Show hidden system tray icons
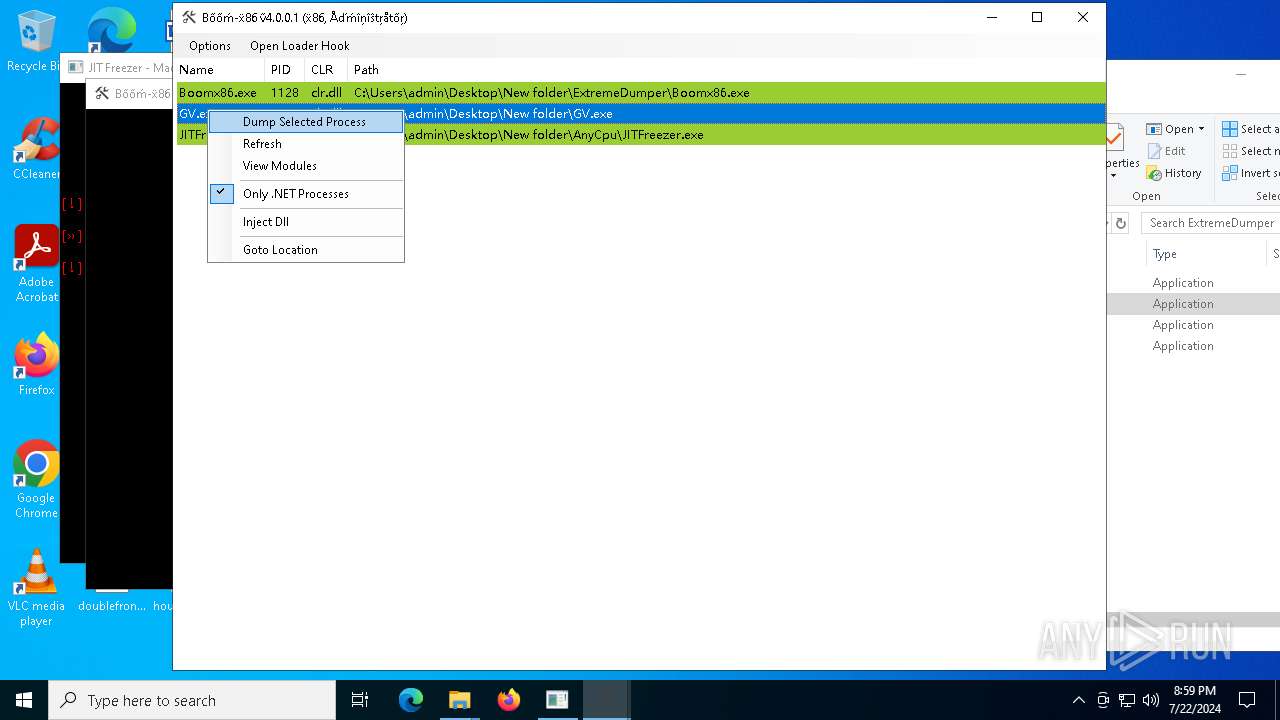The height and width of the screenshot is (720, 1280). click(1078, 700)
